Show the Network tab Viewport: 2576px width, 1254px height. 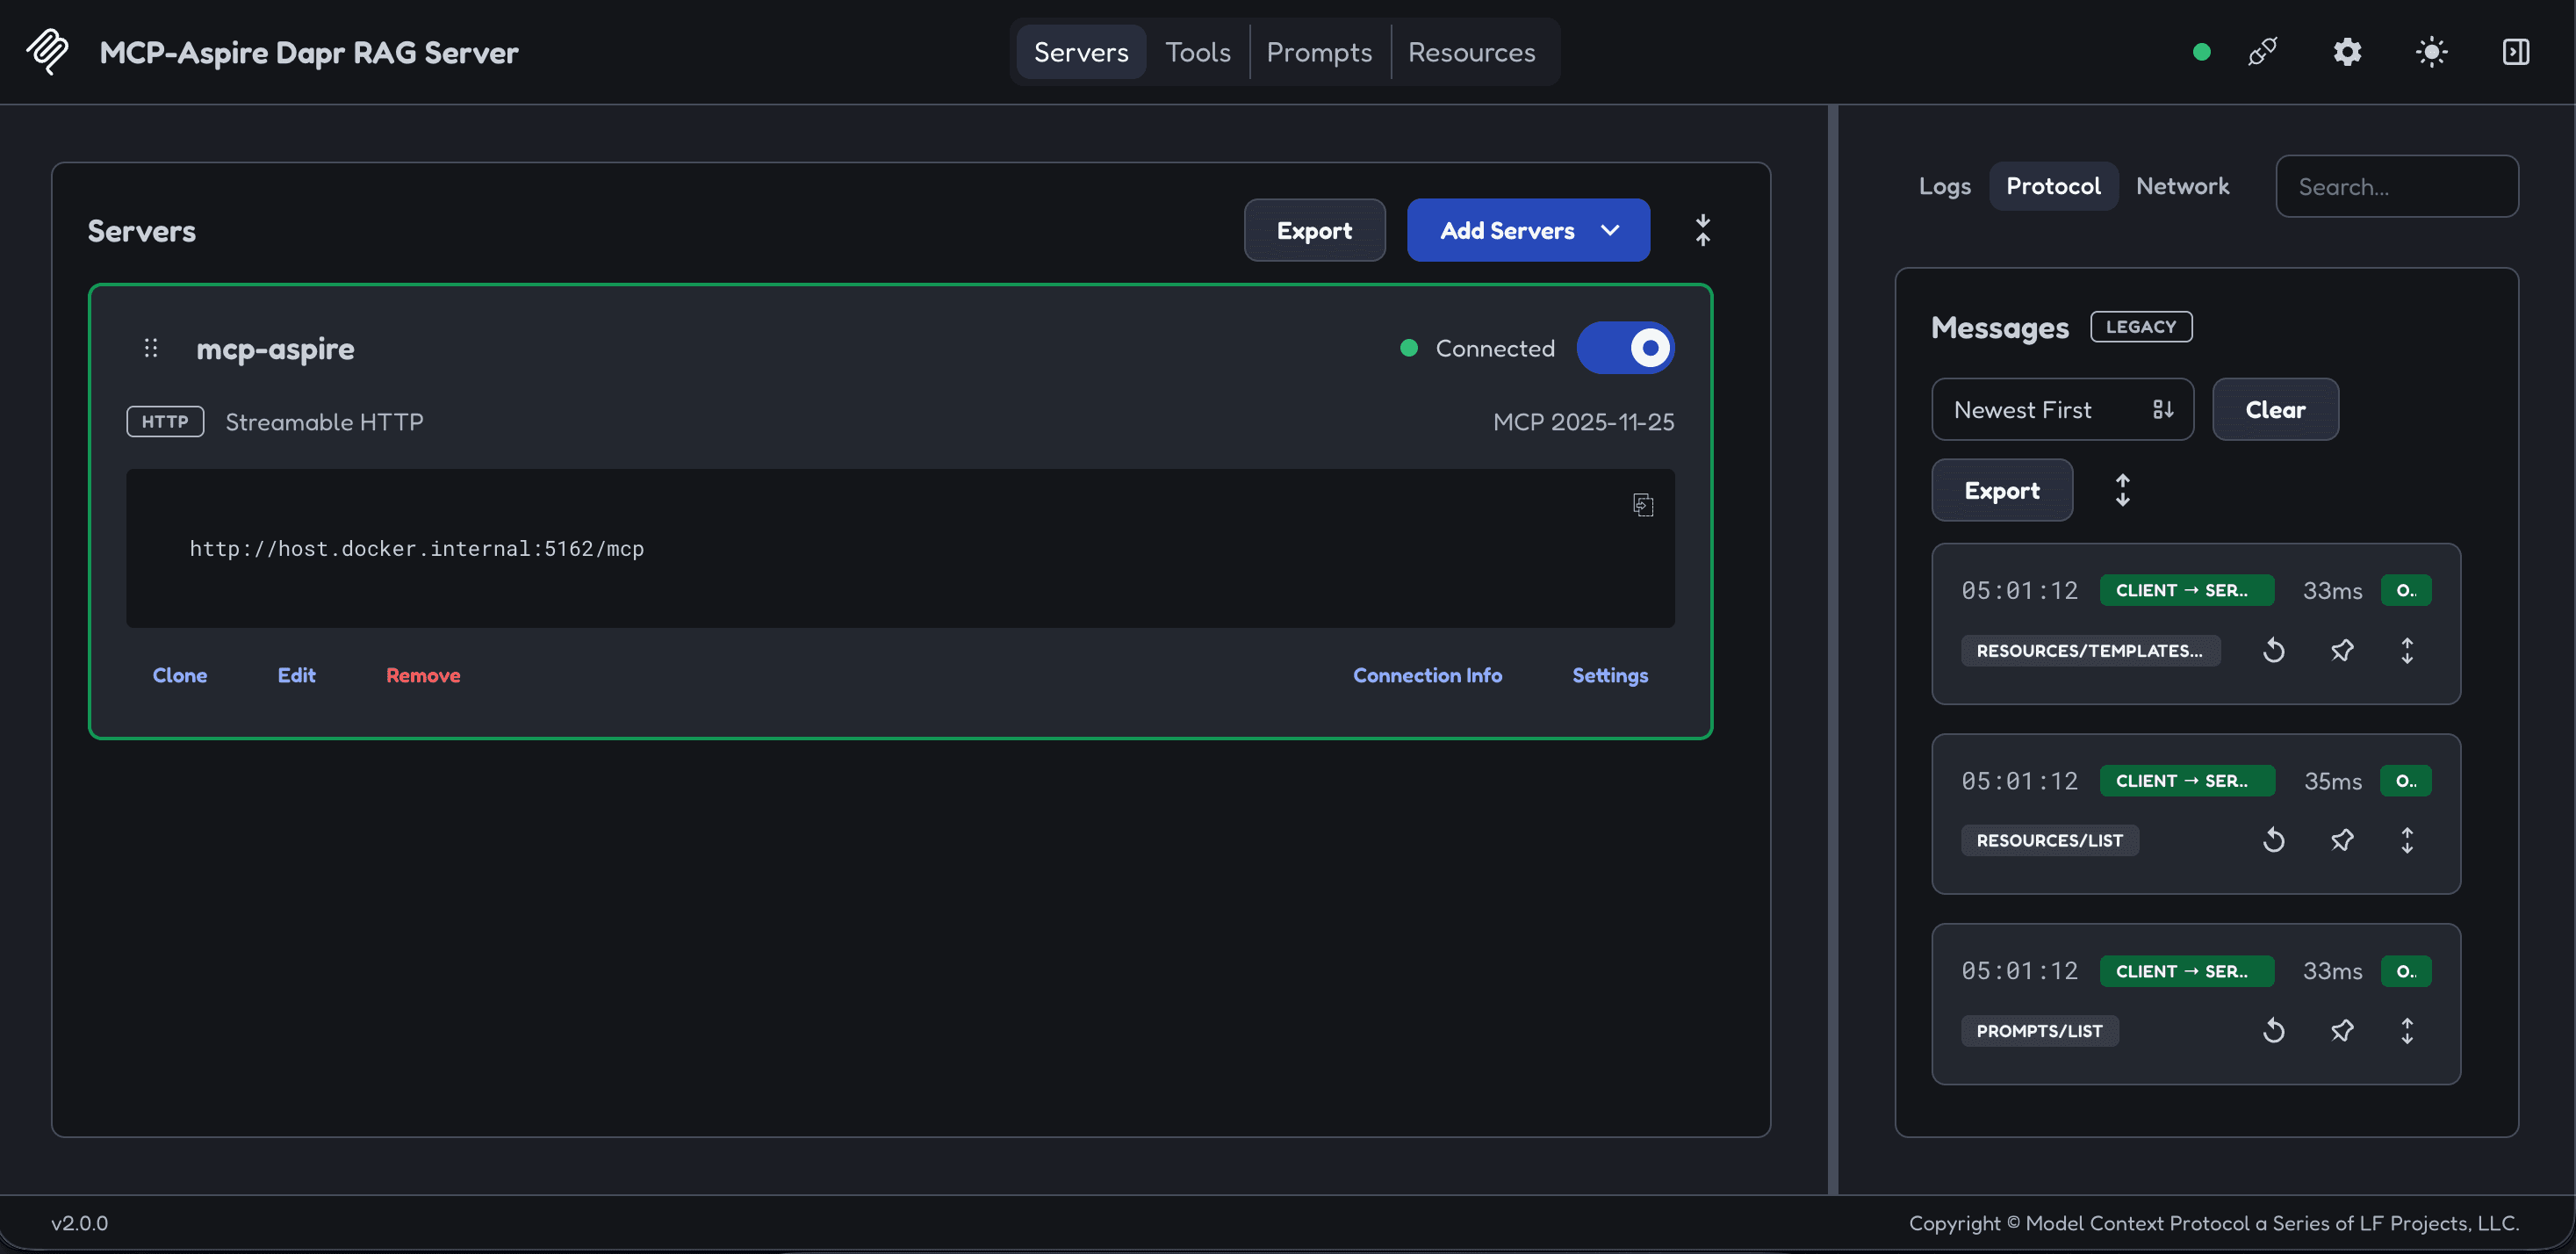(2182, 186)
